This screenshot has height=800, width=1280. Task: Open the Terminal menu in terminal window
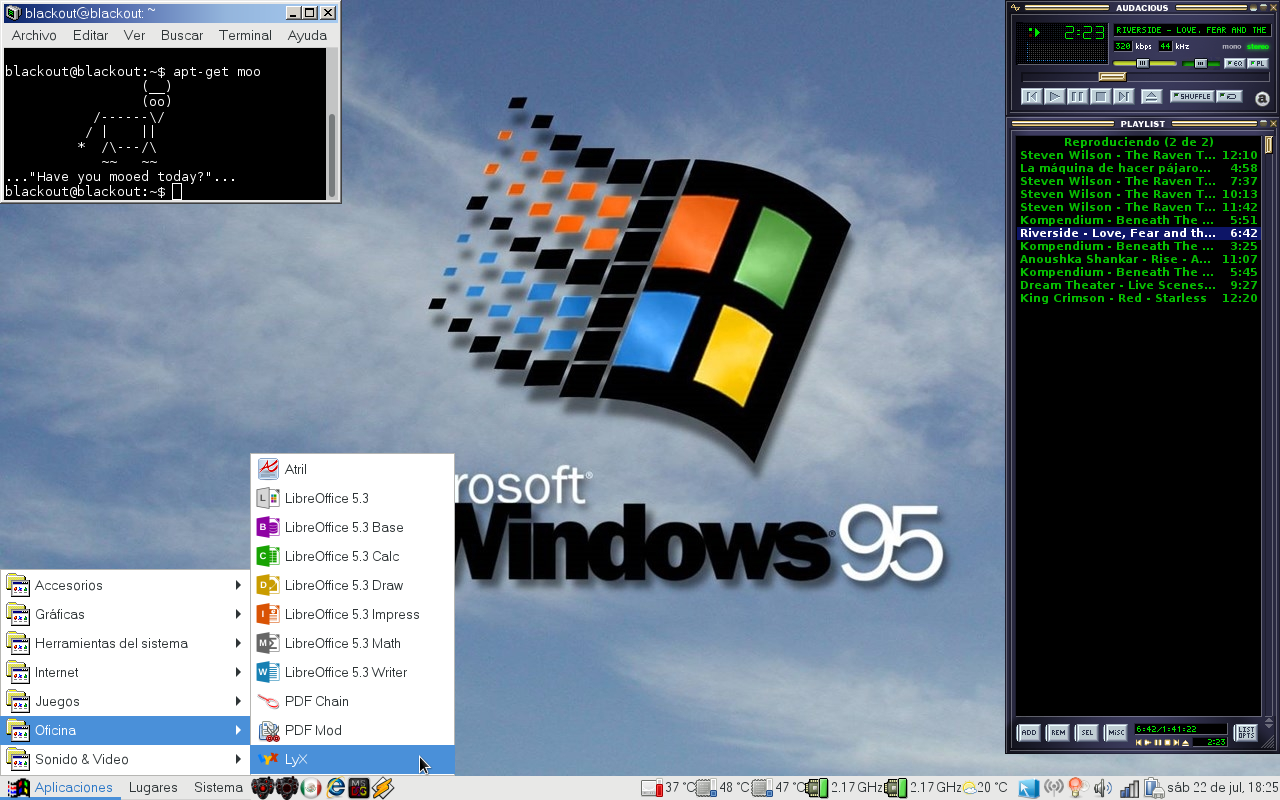[x=245, y=35]
